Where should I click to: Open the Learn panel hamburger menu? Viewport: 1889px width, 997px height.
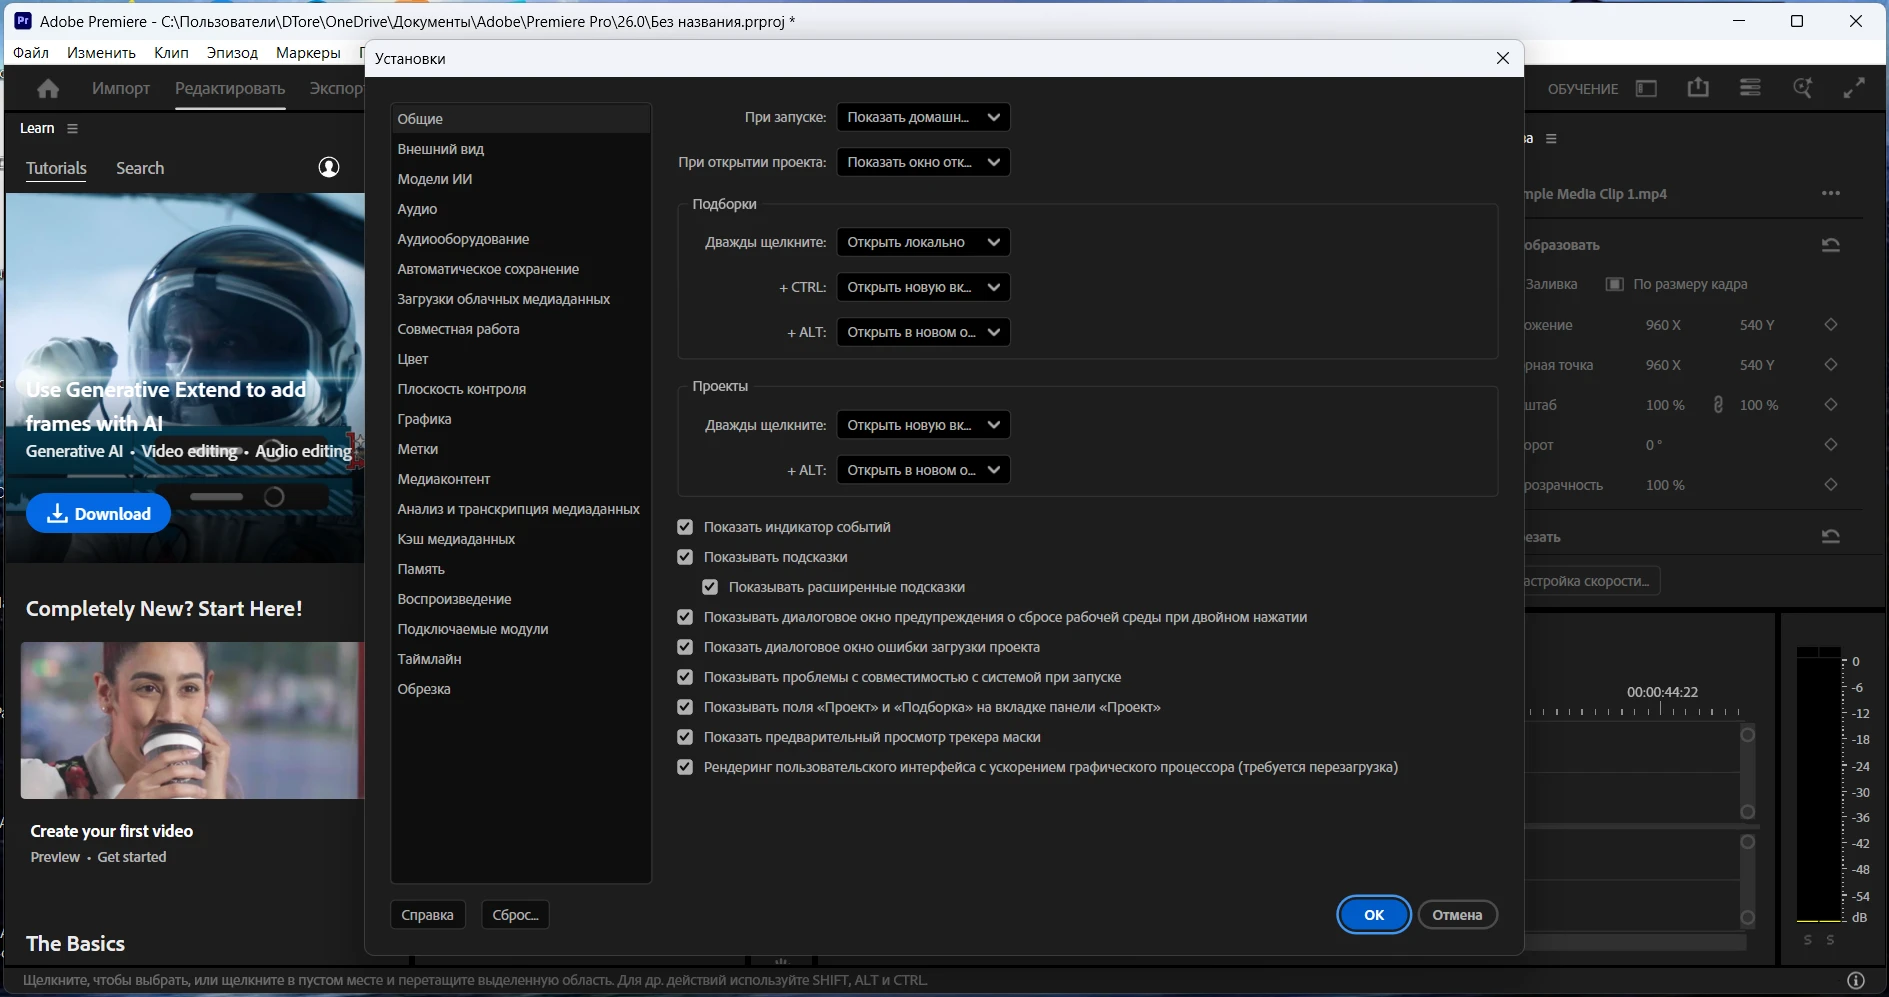coord(72,128)
